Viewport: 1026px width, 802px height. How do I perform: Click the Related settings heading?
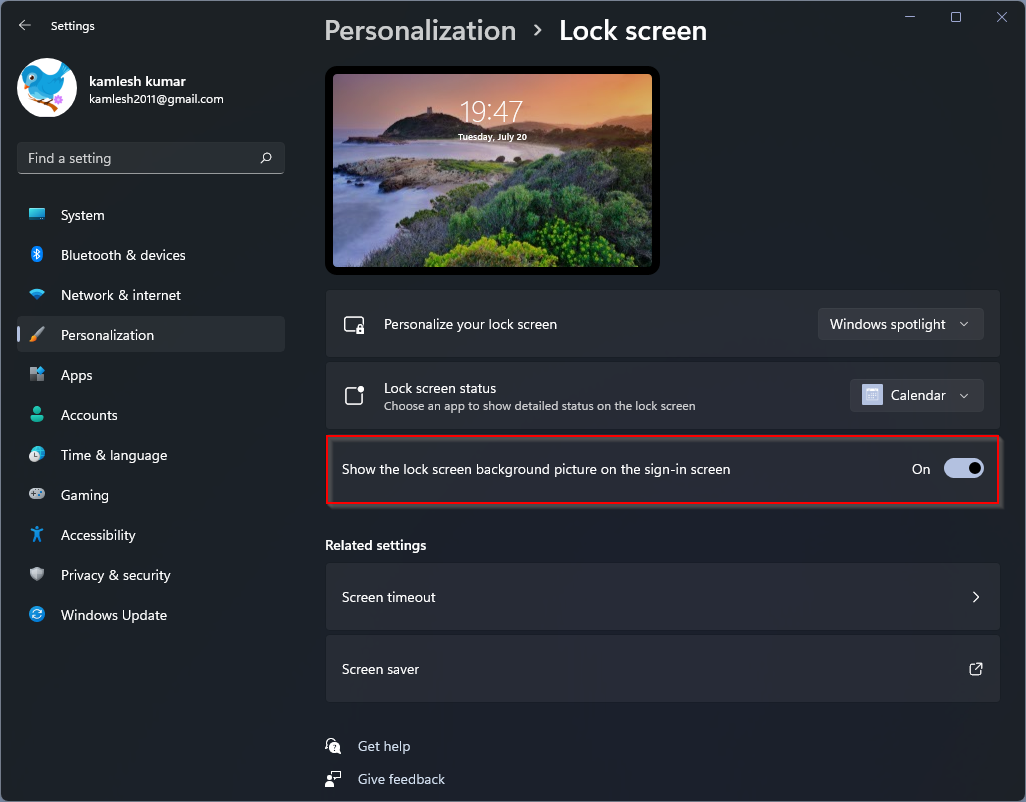pos(376,545)
